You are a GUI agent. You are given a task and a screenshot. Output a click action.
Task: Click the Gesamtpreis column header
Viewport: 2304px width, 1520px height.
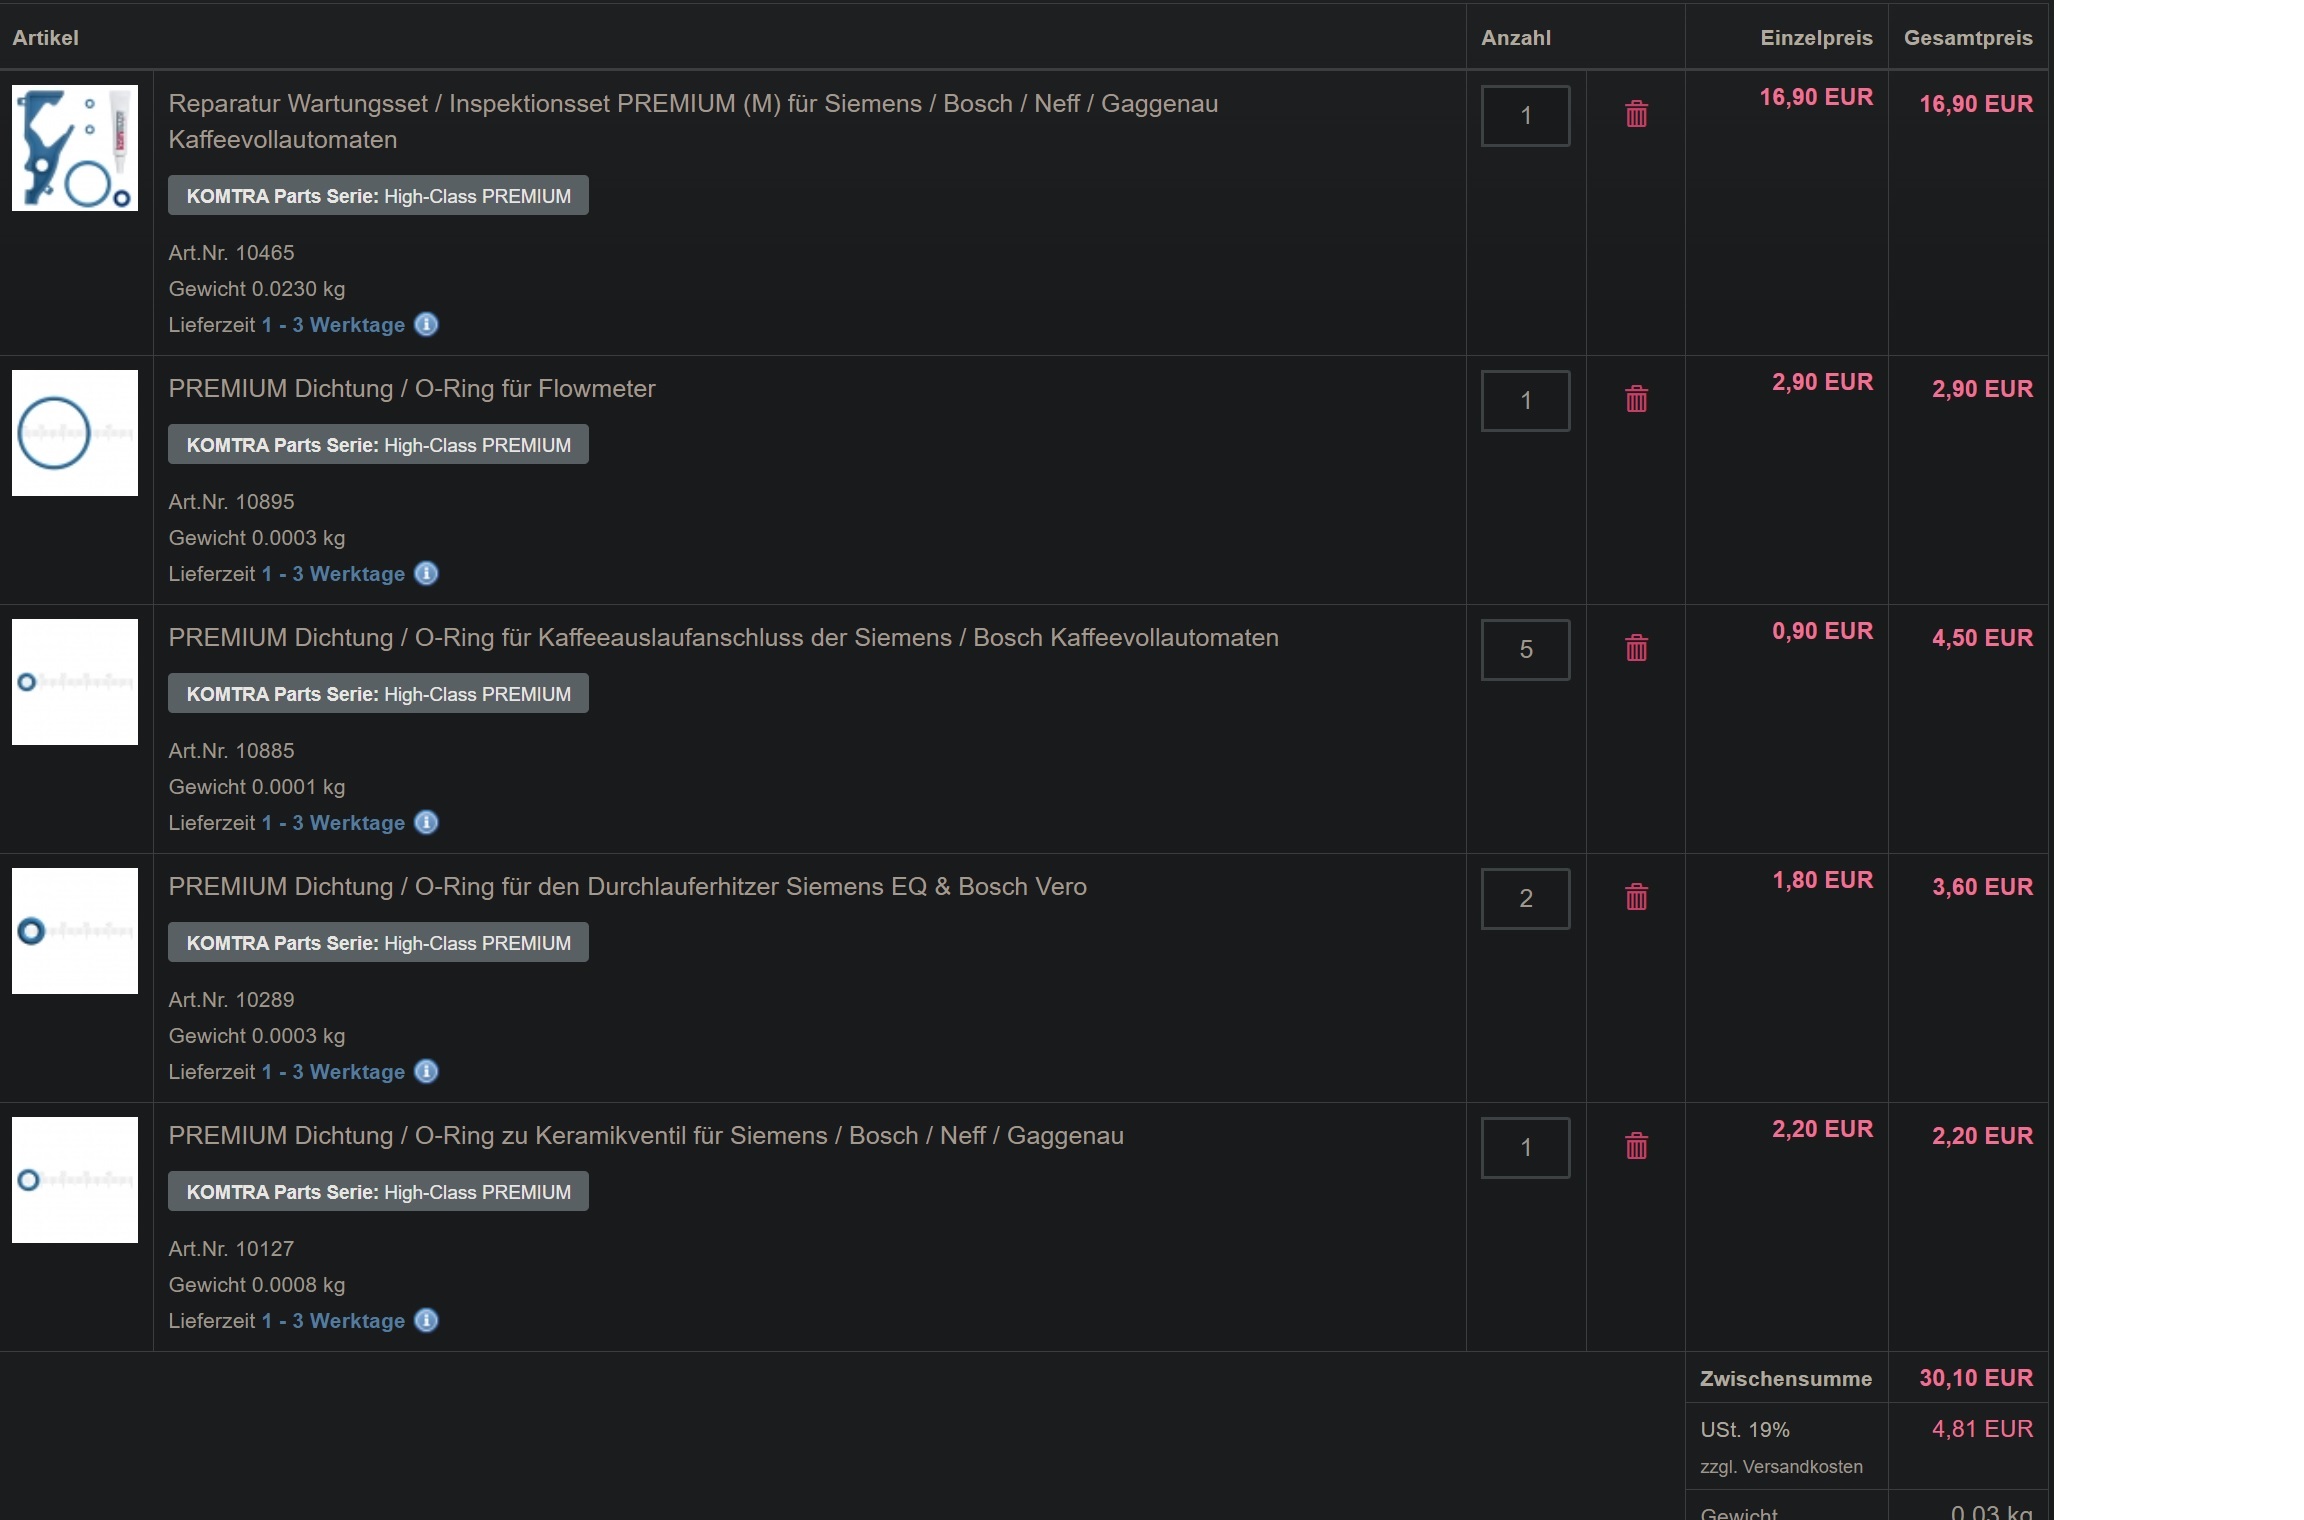(x=1968, y=38)
